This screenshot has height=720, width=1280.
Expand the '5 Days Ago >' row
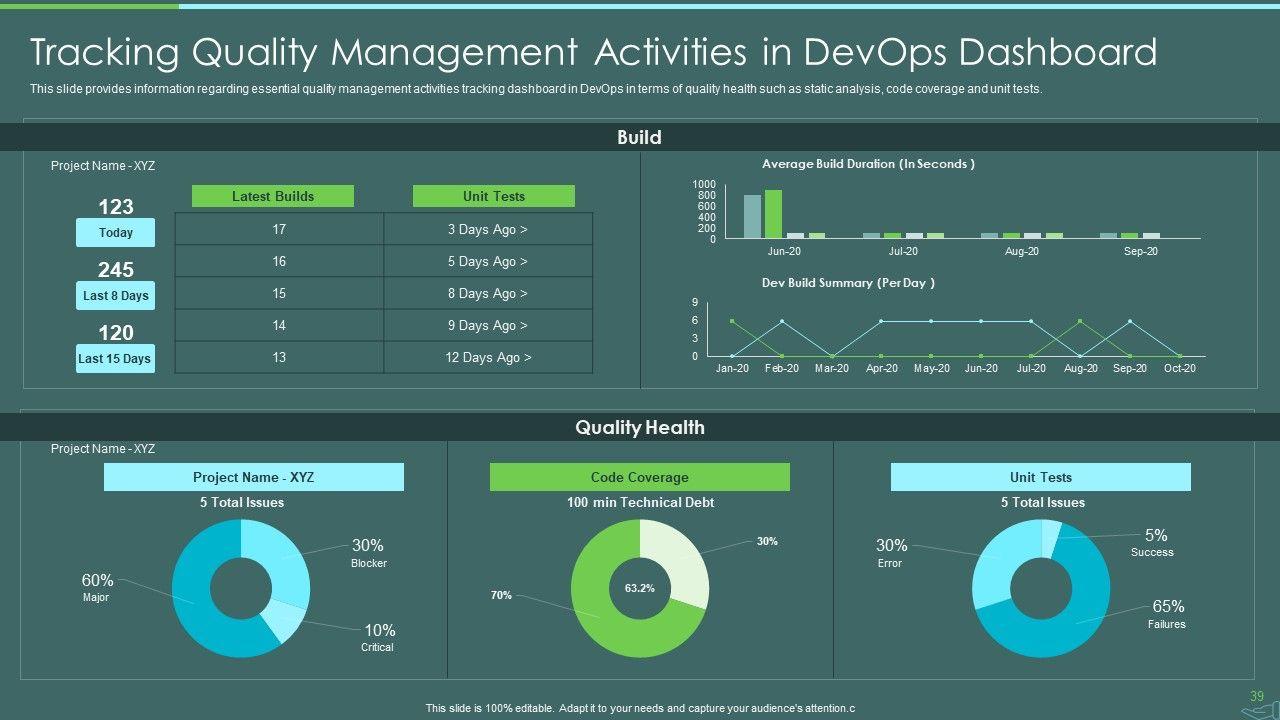point(488,261)
